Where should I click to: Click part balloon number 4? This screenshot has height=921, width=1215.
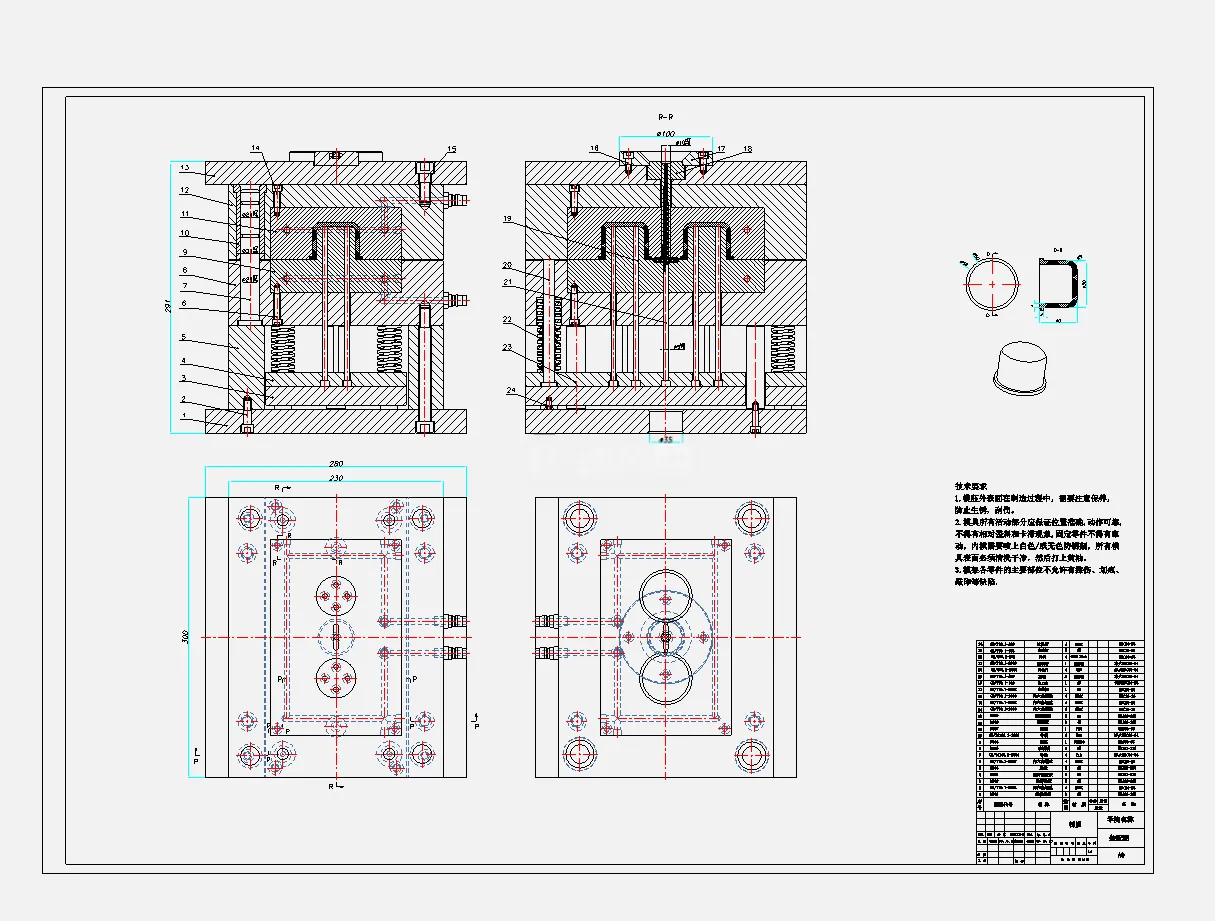coord(184,360)
